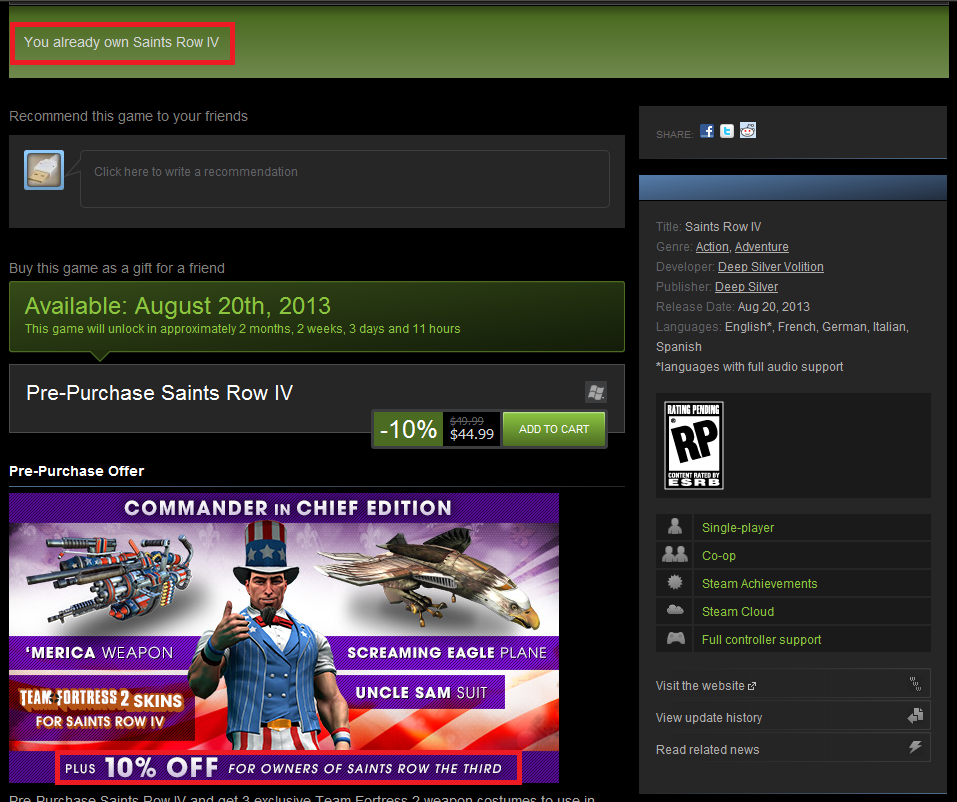Click the 'You already own Saints Row IV' notice
The width and height of the screenshot is (957, 802).
pos(121,42)
